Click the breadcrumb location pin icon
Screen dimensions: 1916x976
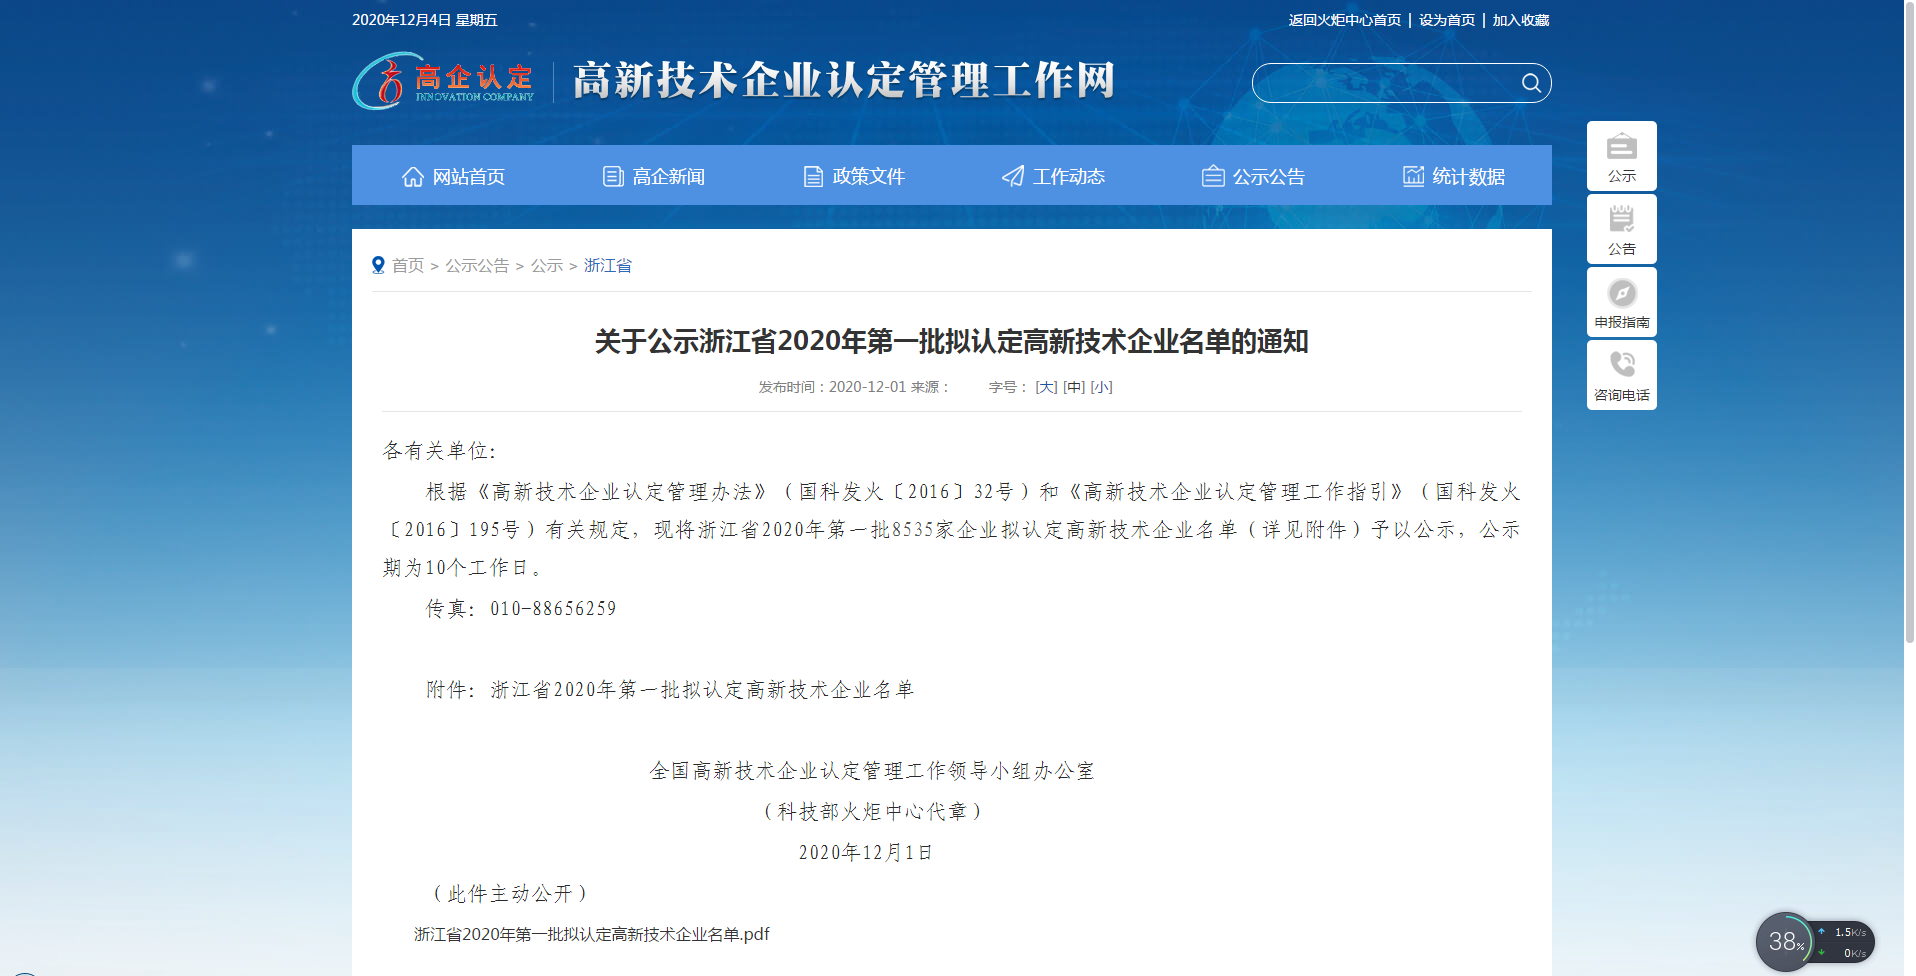tap(378, 265)
